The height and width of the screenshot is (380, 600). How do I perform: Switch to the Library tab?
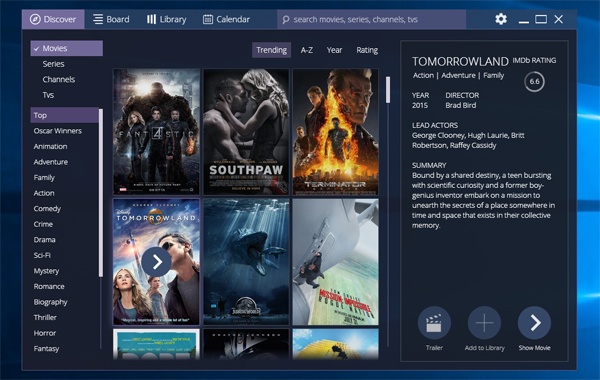point(166,19)
